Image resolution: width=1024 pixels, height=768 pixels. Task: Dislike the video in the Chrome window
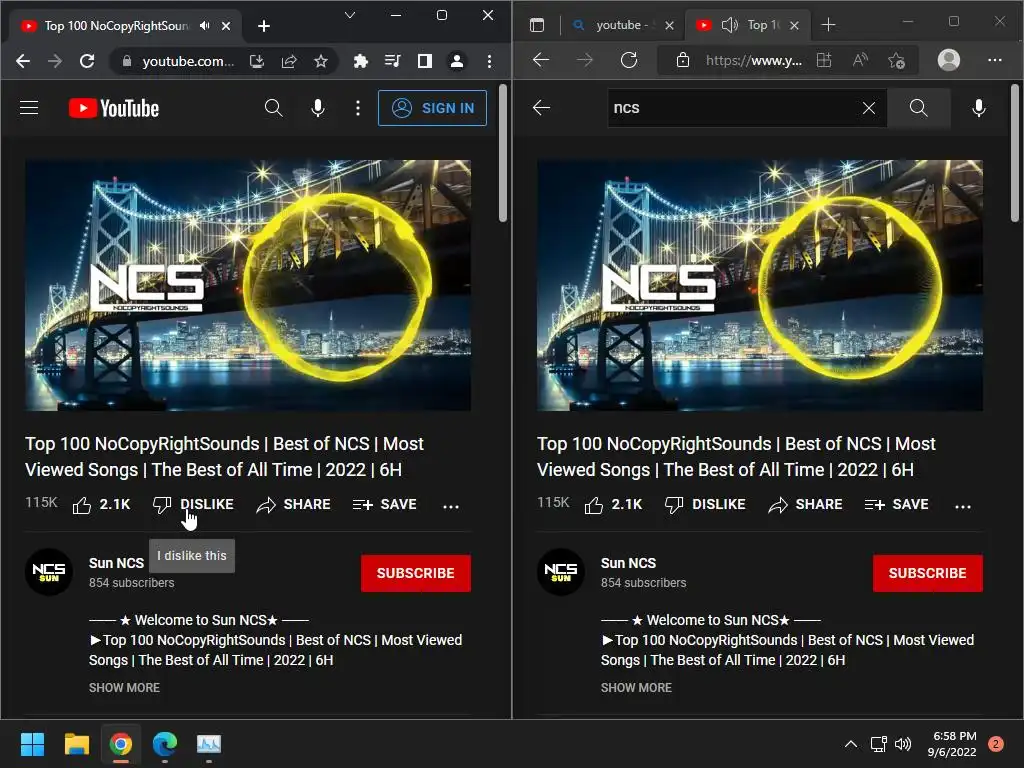pyautogui.click(x=193, y=505)
